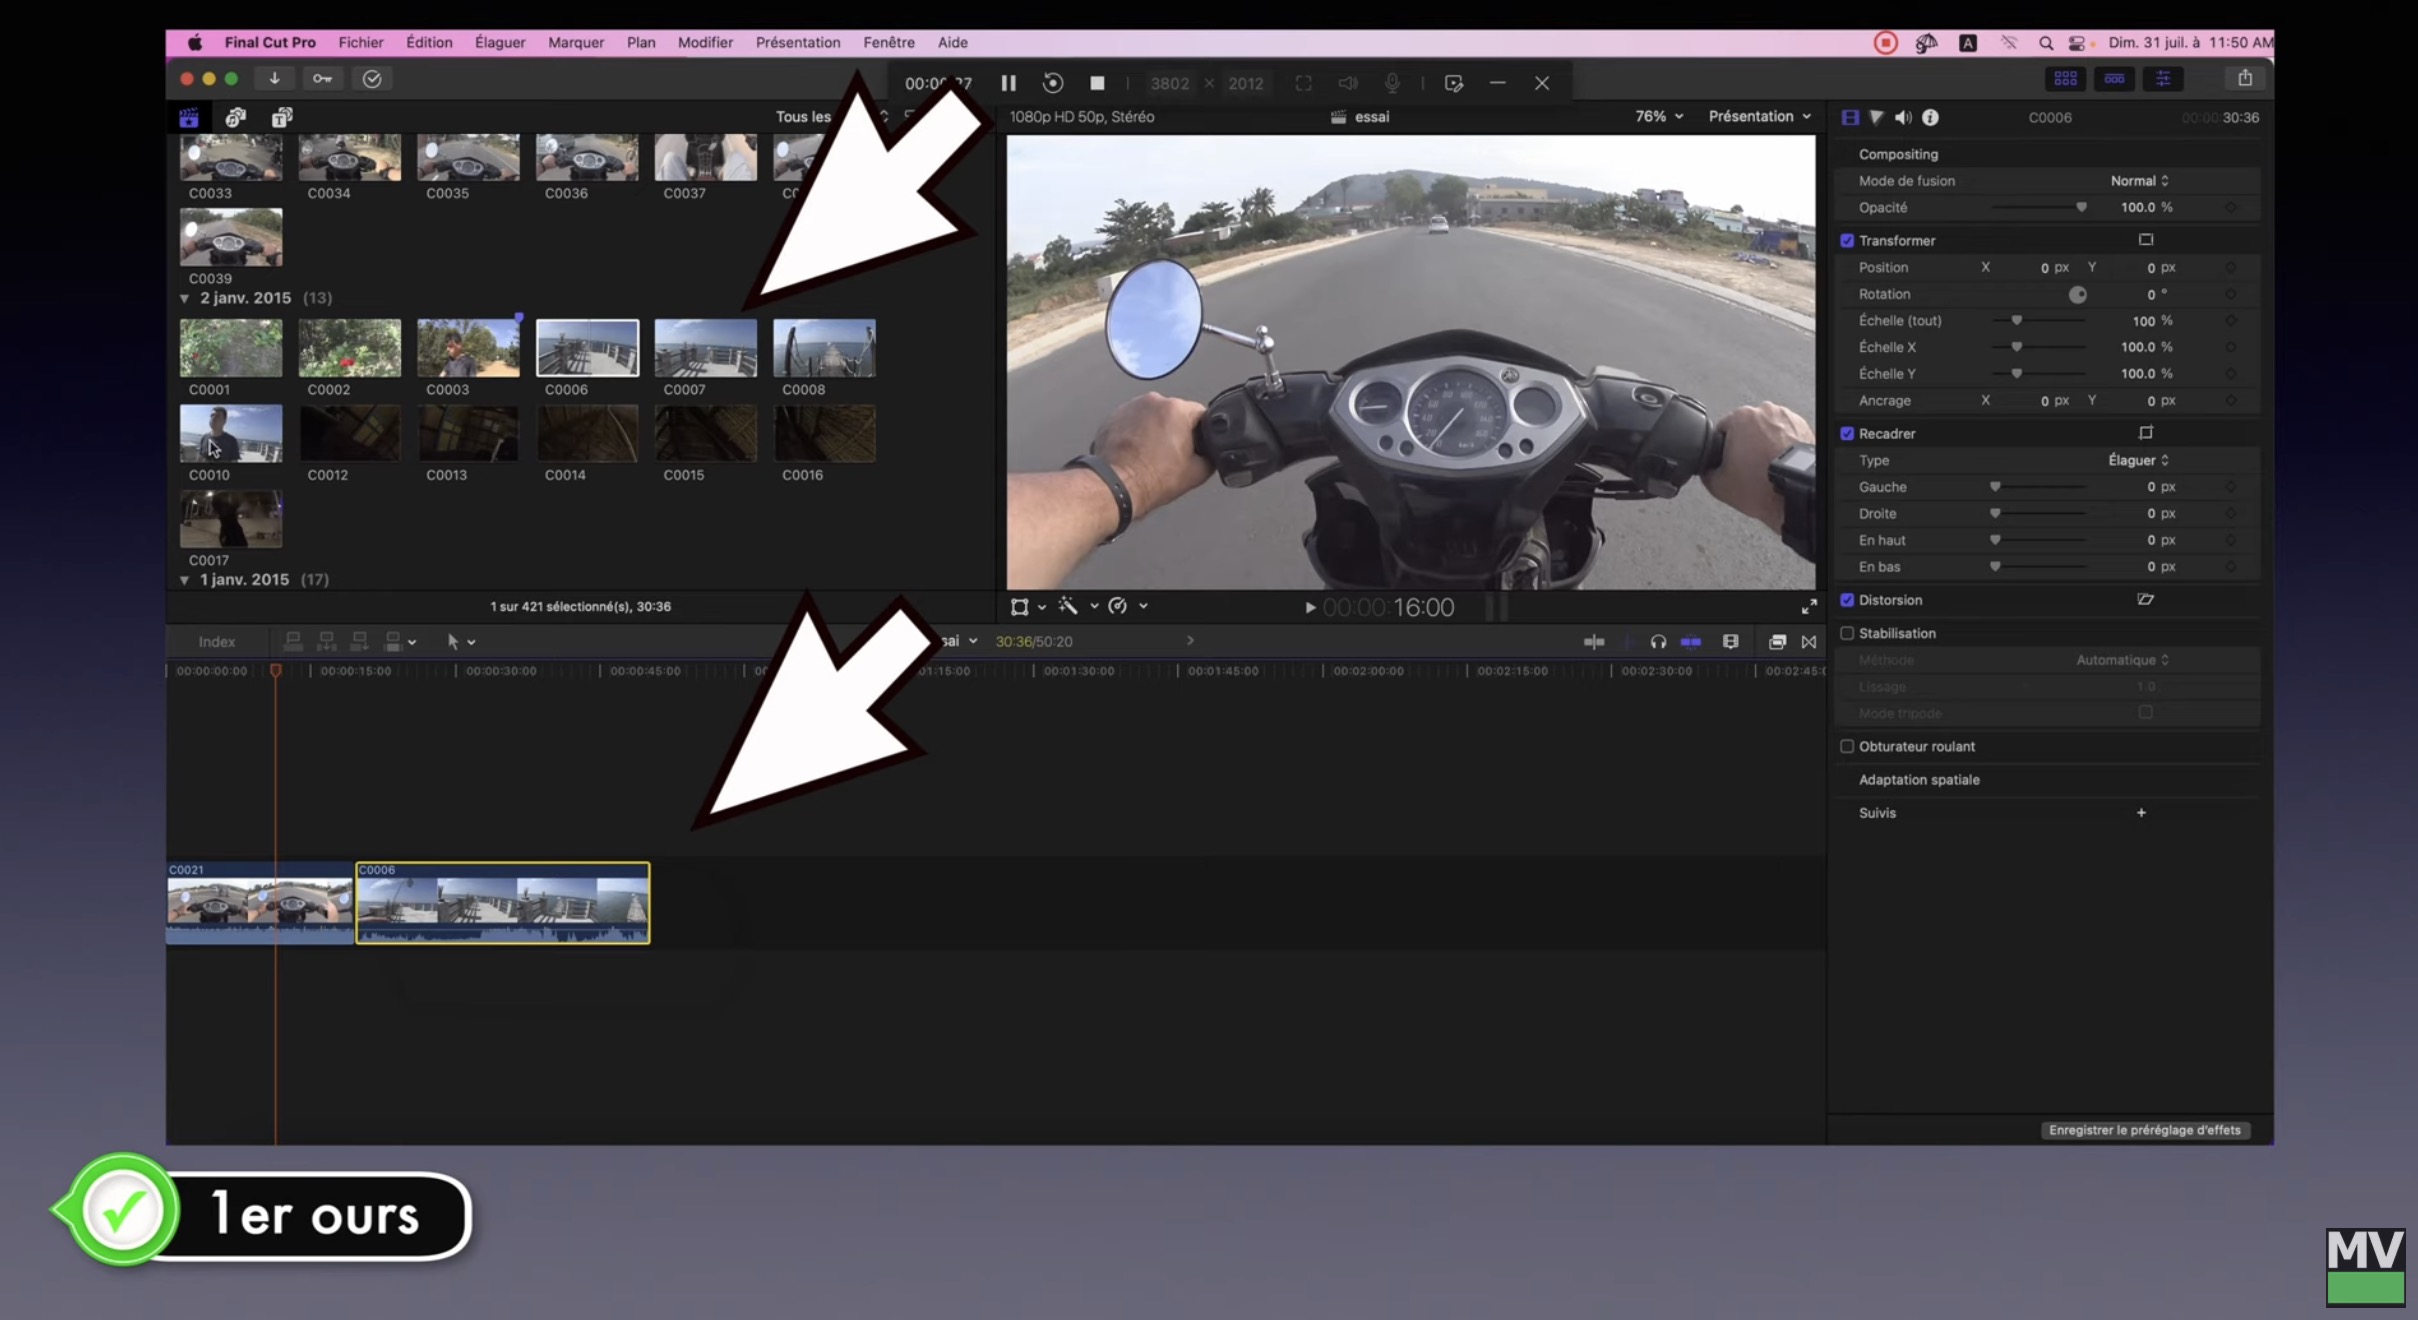Uncheck the Transformer checkbox
Image resolution: width=2418 pixels, height=1320 pixels.
[x=1847, y=241]
